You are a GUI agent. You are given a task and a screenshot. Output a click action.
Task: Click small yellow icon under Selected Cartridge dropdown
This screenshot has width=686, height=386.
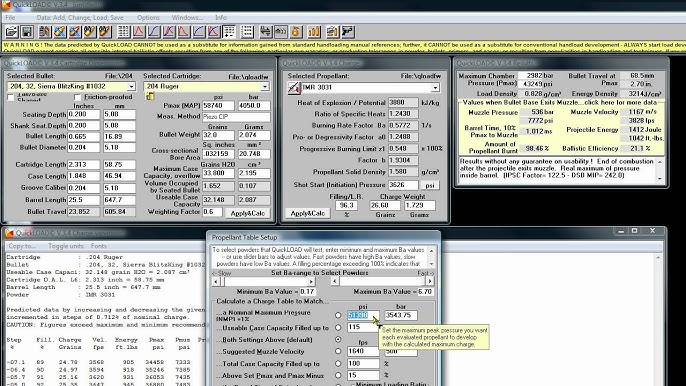point(150,96)
